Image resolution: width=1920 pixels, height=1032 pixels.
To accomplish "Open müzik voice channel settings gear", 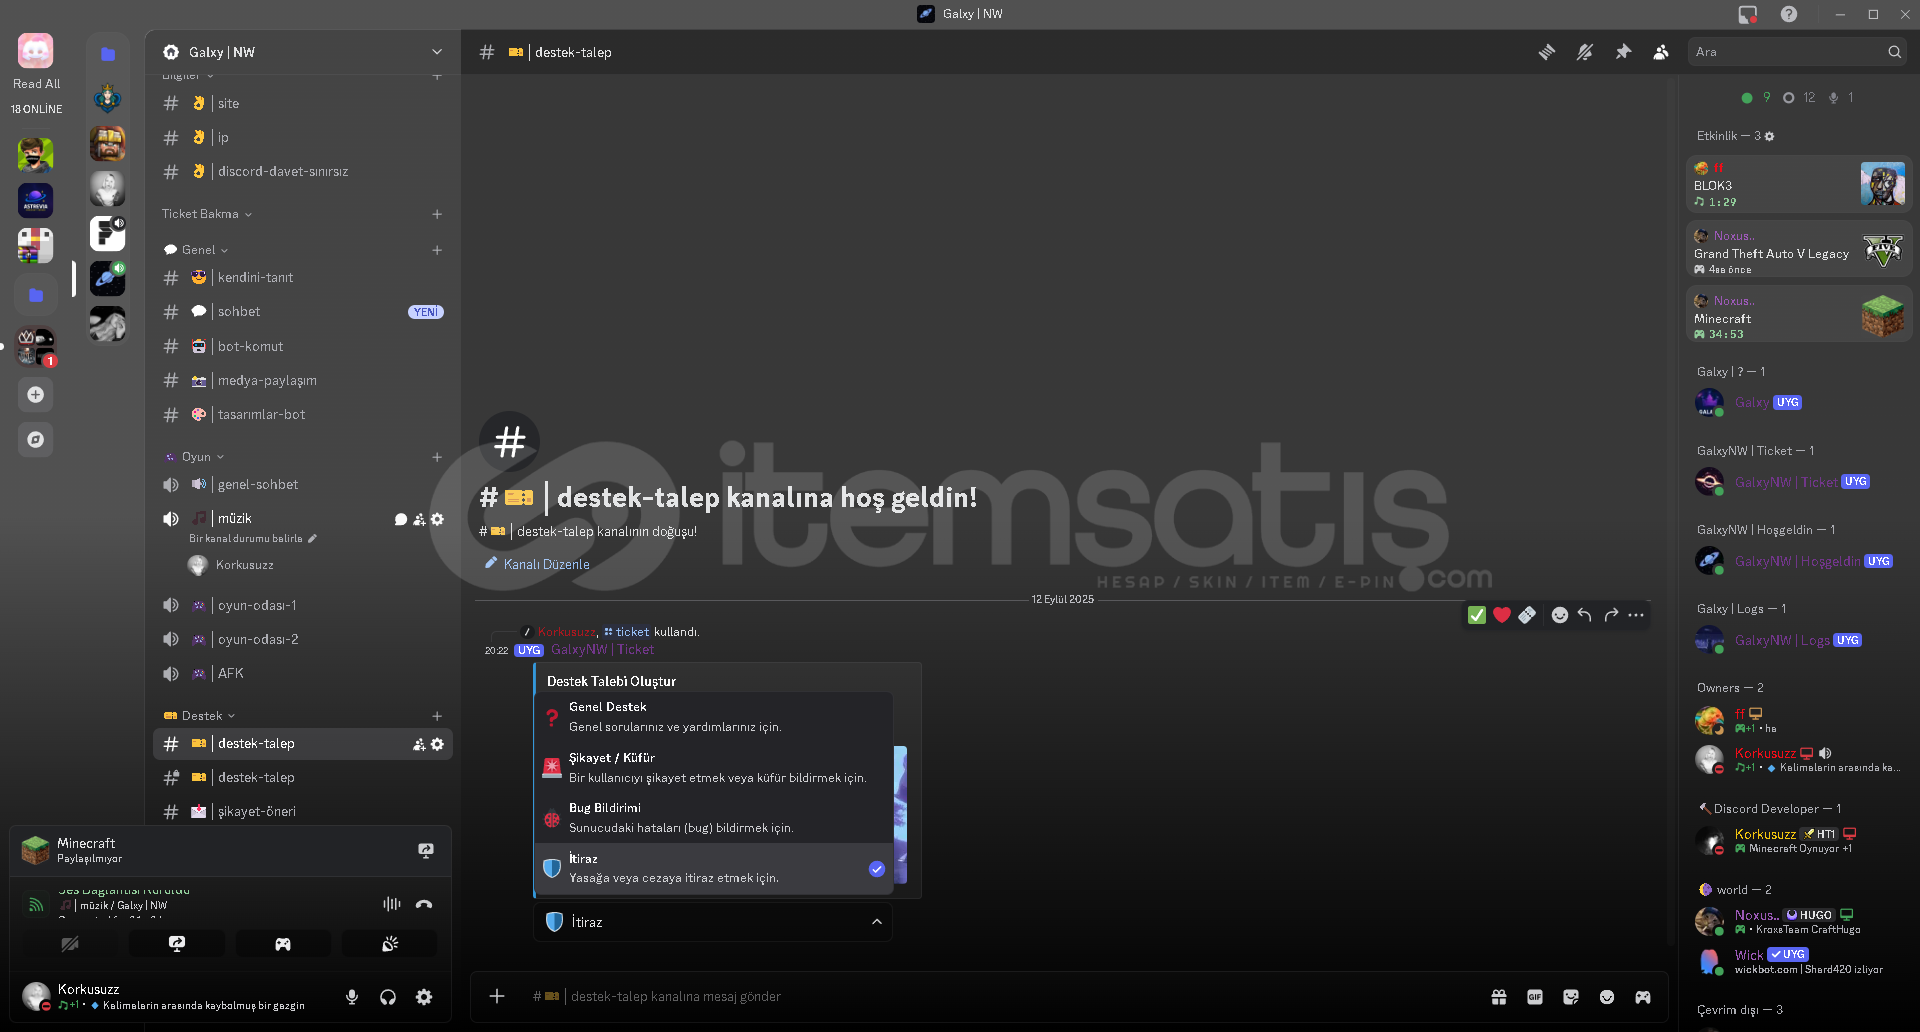I will [437, 519].
